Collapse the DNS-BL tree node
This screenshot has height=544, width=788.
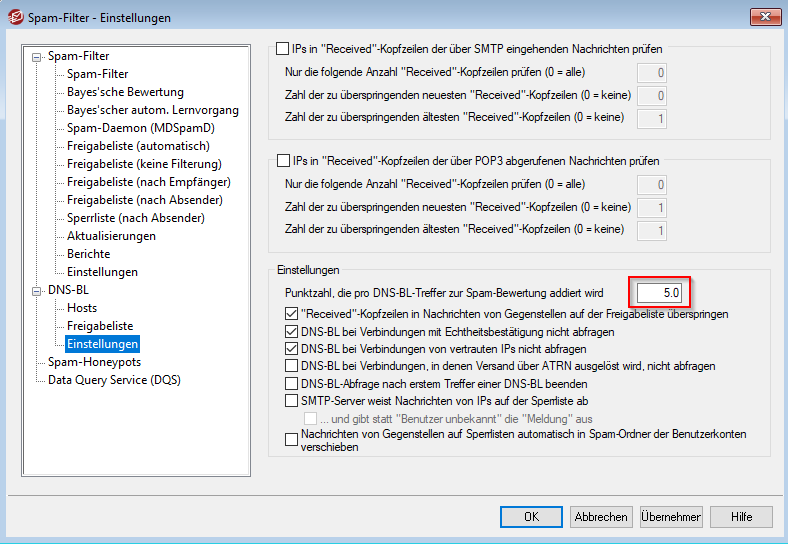(38, 290)
